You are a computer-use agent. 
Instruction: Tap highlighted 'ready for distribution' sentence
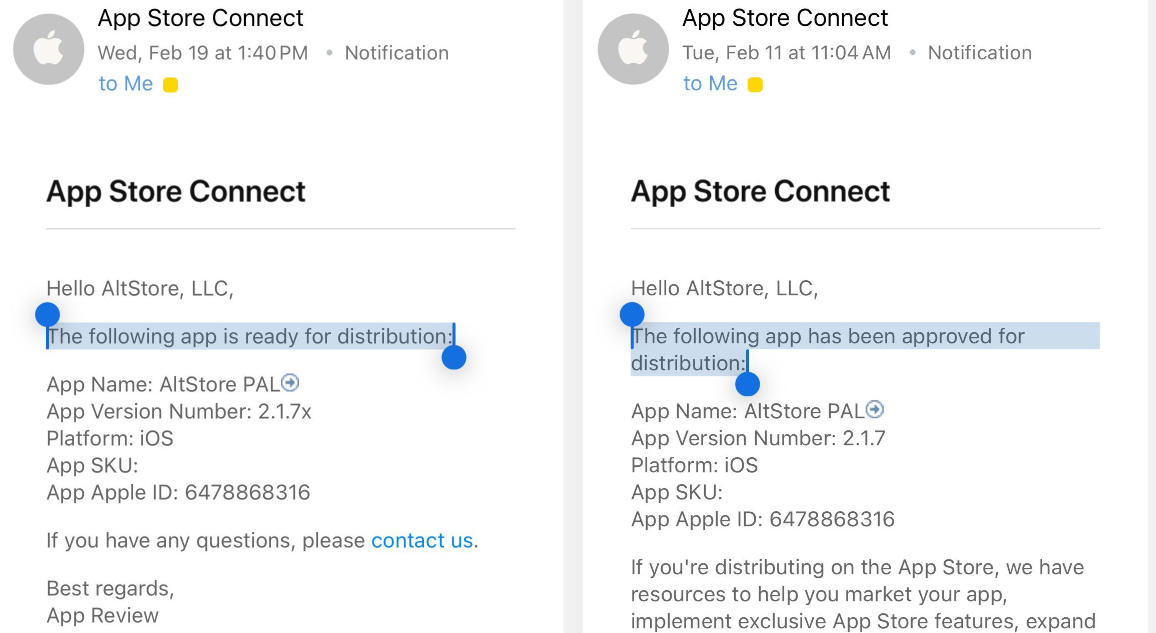point(250,336)
